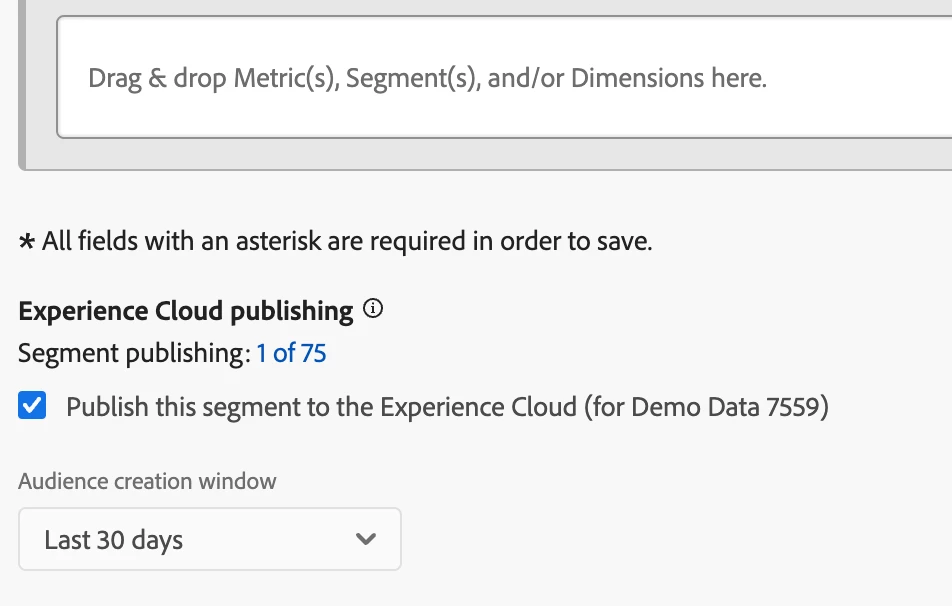Click the info icon beside Experience Cloud publishing

tap(373, 309)
